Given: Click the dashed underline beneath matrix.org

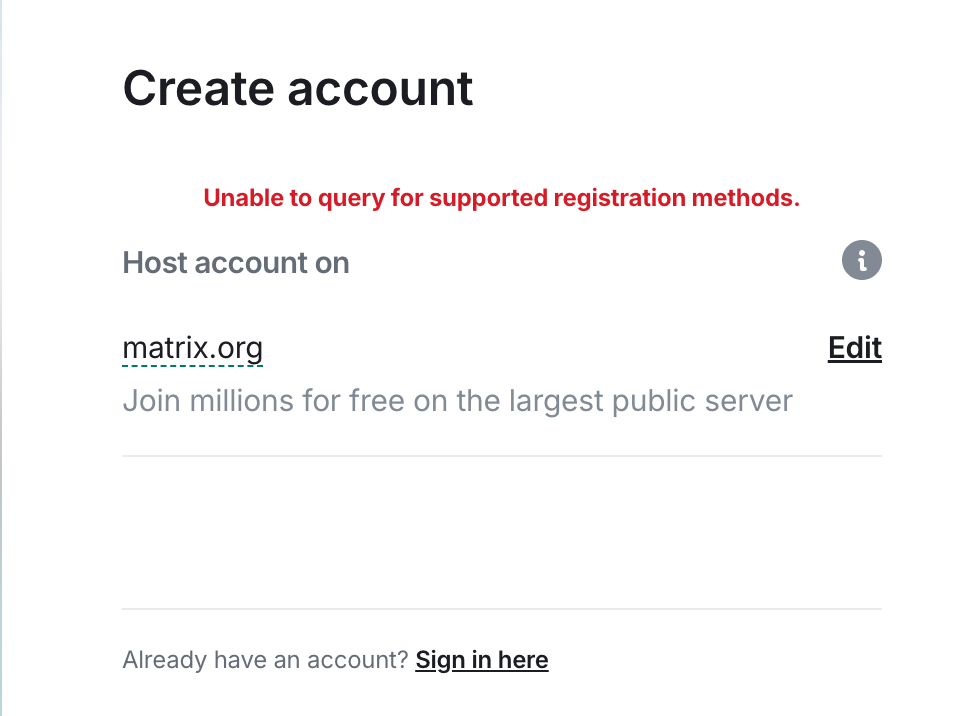Looking at the screenshot, I should 192,366.
